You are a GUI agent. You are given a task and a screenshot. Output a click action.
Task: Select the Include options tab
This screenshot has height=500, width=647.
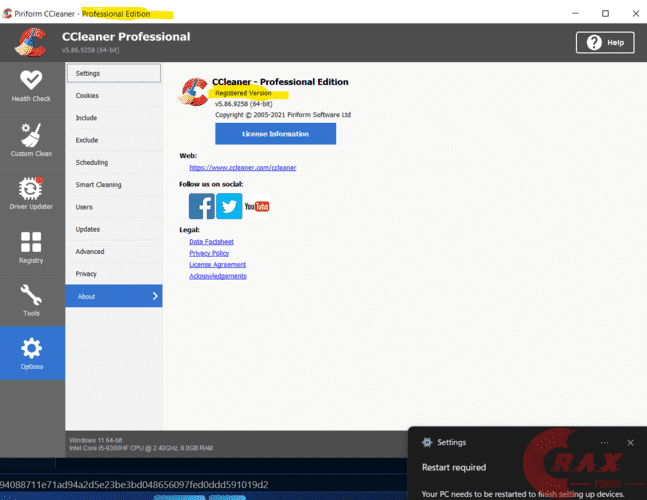click(x=114, y=118)
